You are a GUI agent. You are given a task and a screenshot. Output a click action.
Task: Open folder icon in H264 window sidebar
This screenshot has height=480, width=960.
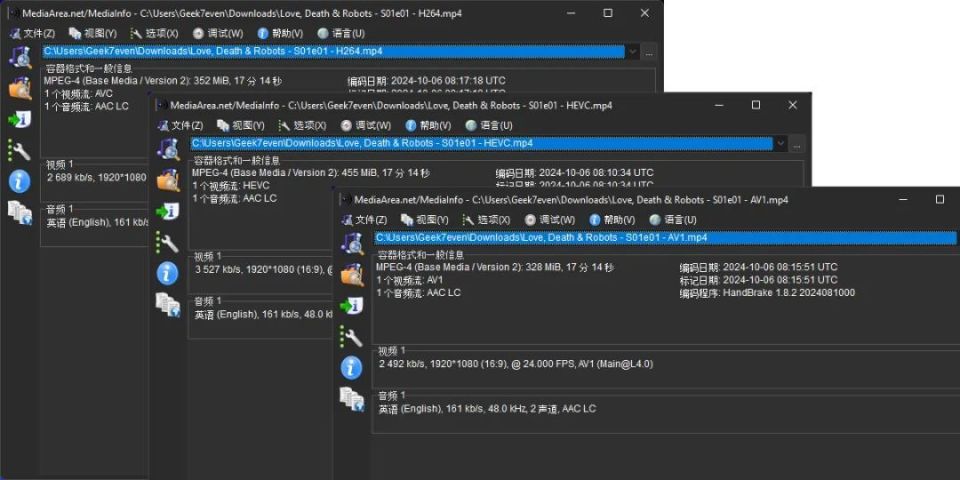(x=20, y=88)
